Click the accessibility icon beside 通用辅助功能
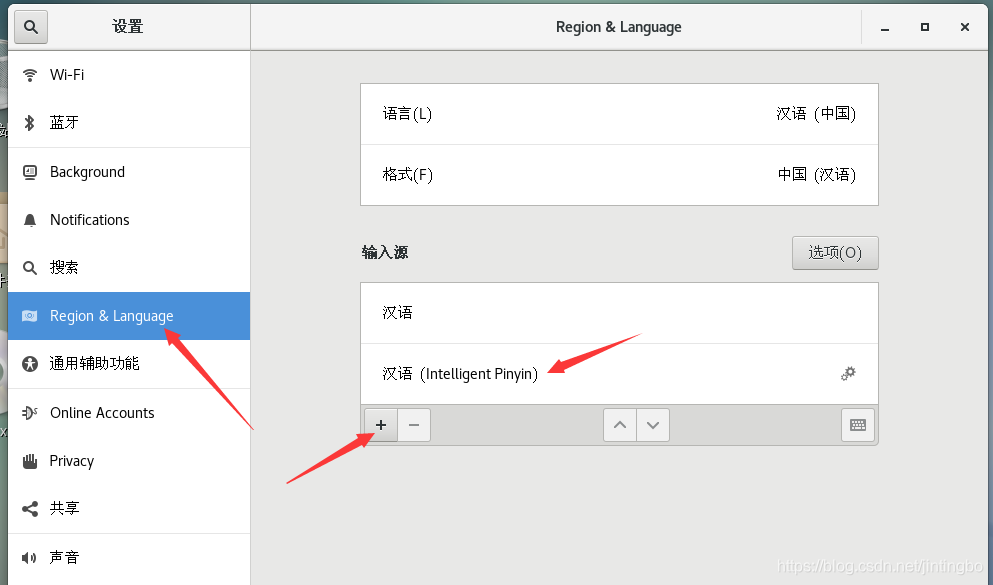This screenshot has width=993, height=585. [30, 364]
